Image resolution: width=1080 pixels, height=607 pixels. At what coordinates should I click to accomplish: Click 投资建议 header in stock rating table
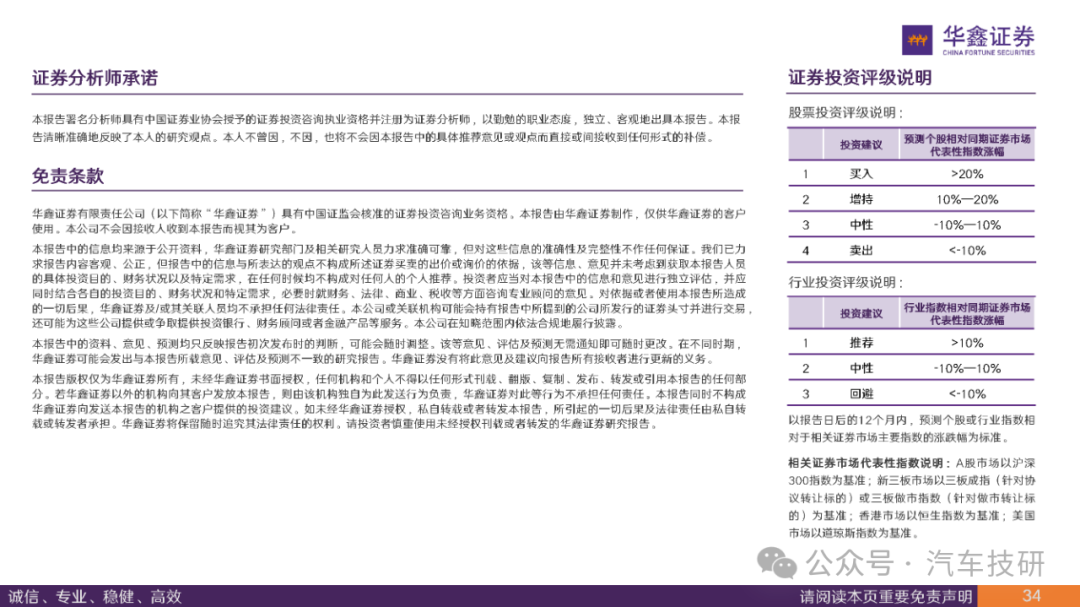(x=861, y=145)
